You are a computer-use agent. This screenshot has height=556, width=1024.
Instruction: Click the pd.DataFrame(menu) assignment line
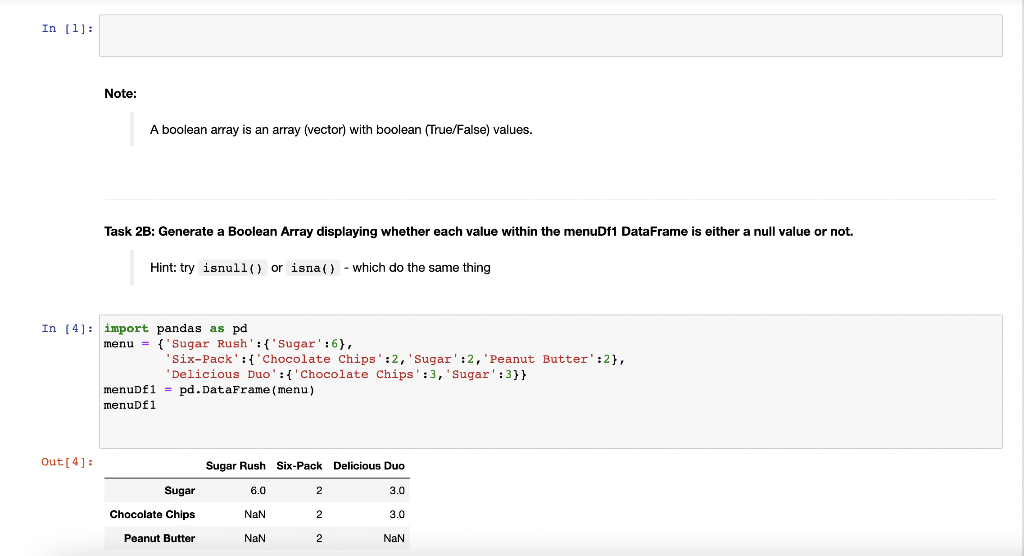pyautogui.click(x=209, y=389)
